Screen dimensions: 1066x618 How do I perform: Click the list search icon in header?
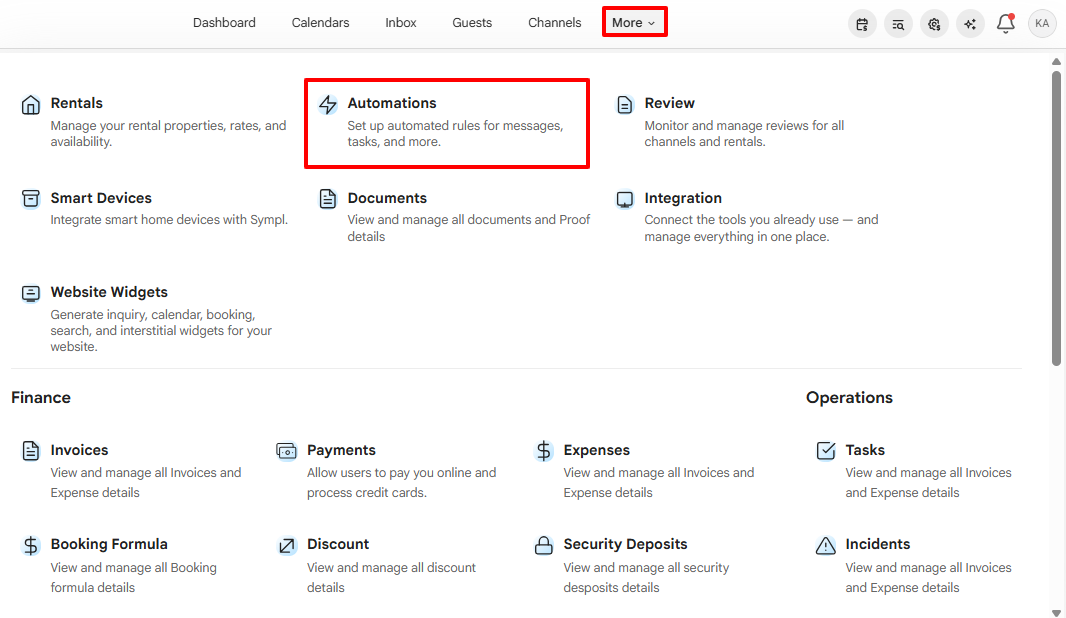pyautogui.click(x=898, y=24)
